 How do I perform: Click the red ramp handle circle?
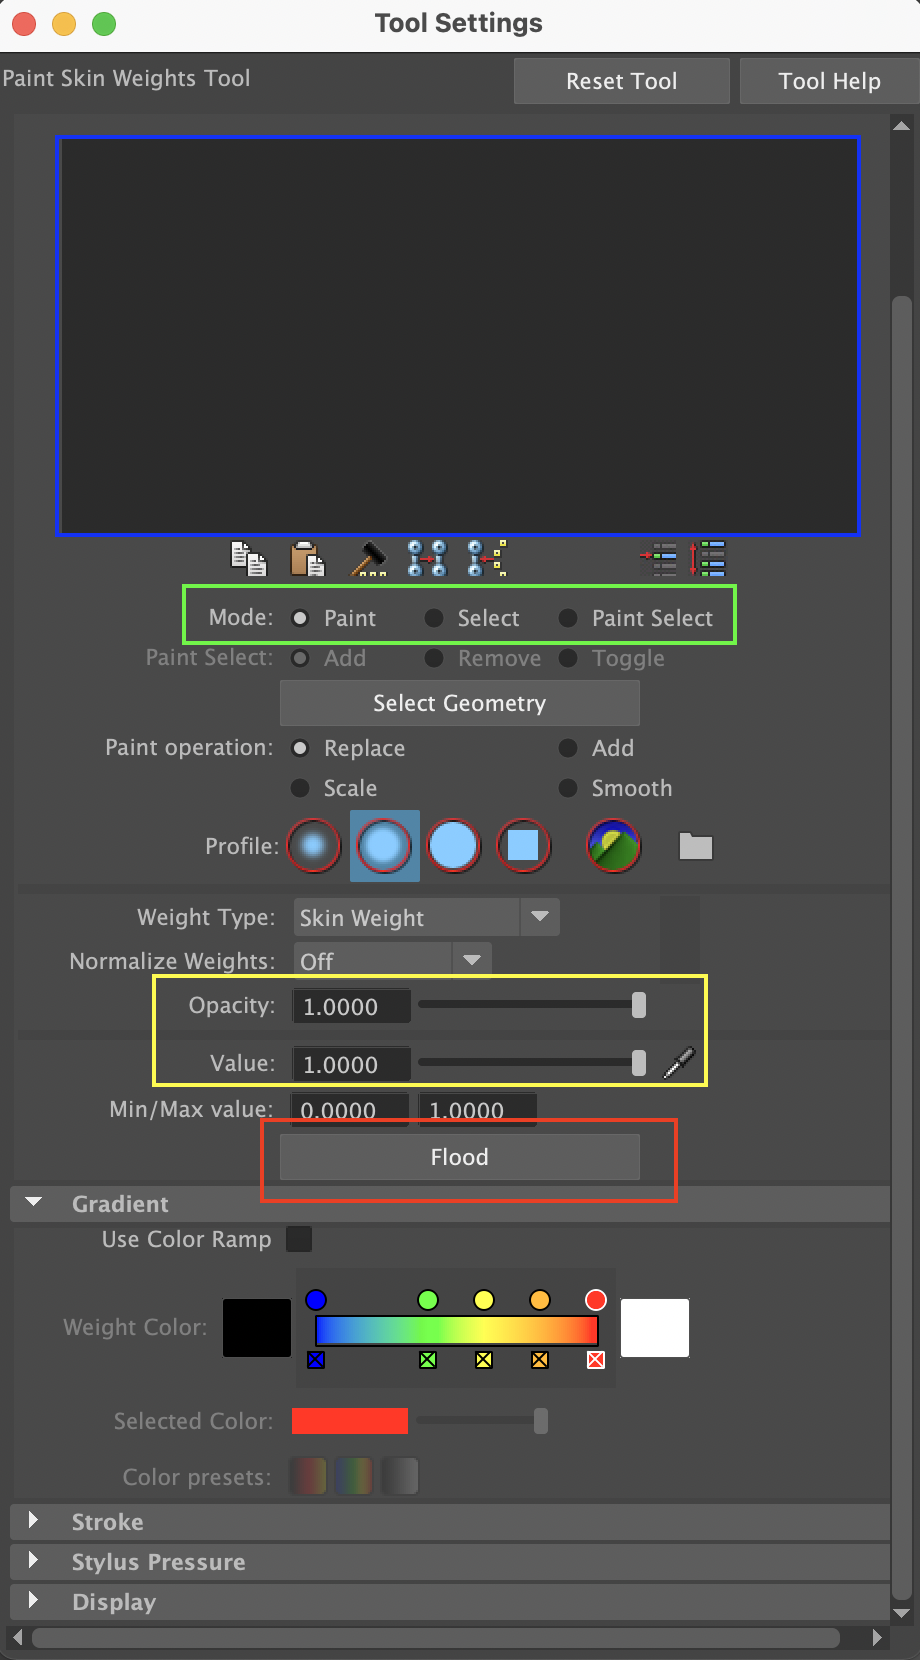point(596,1299)
